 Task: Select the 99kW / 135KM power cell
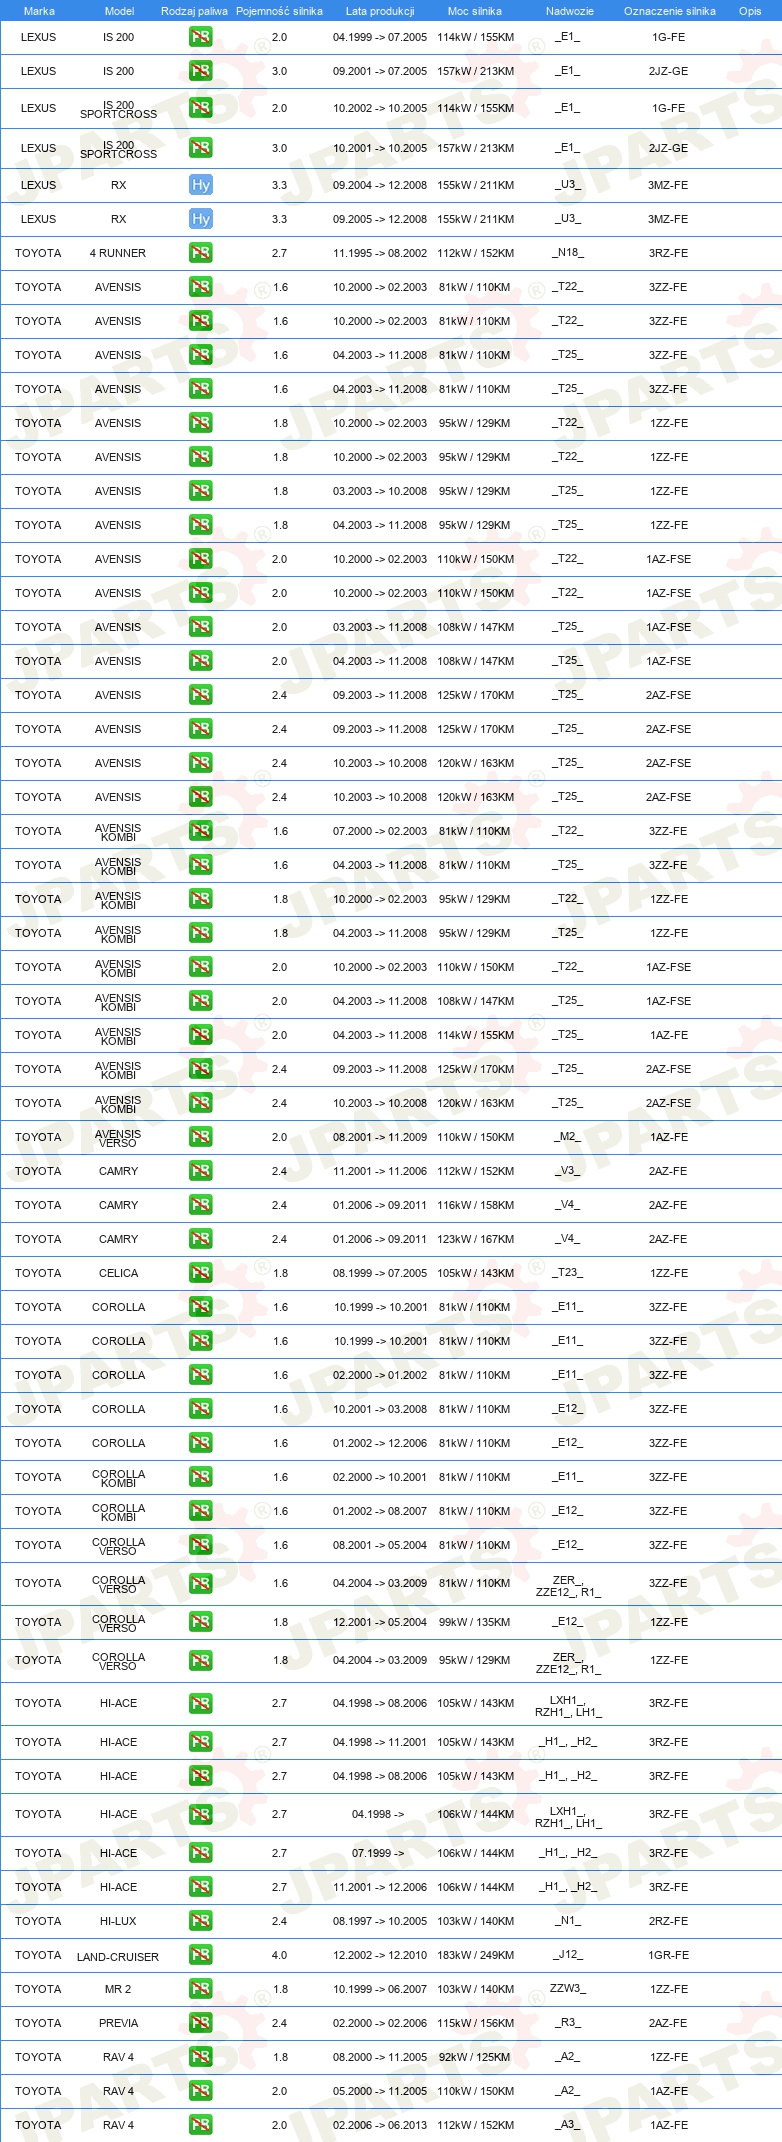pos(475,1622)
